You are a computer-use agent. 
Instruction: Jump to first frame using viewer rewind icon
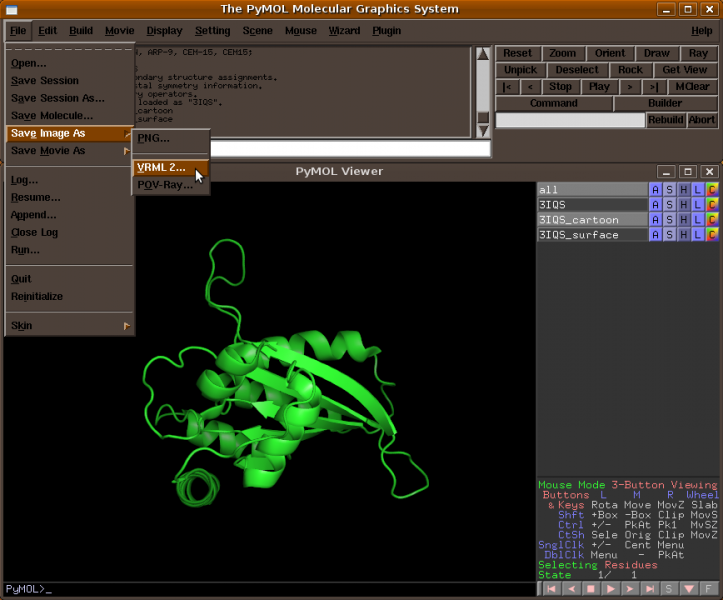(550, 589)
